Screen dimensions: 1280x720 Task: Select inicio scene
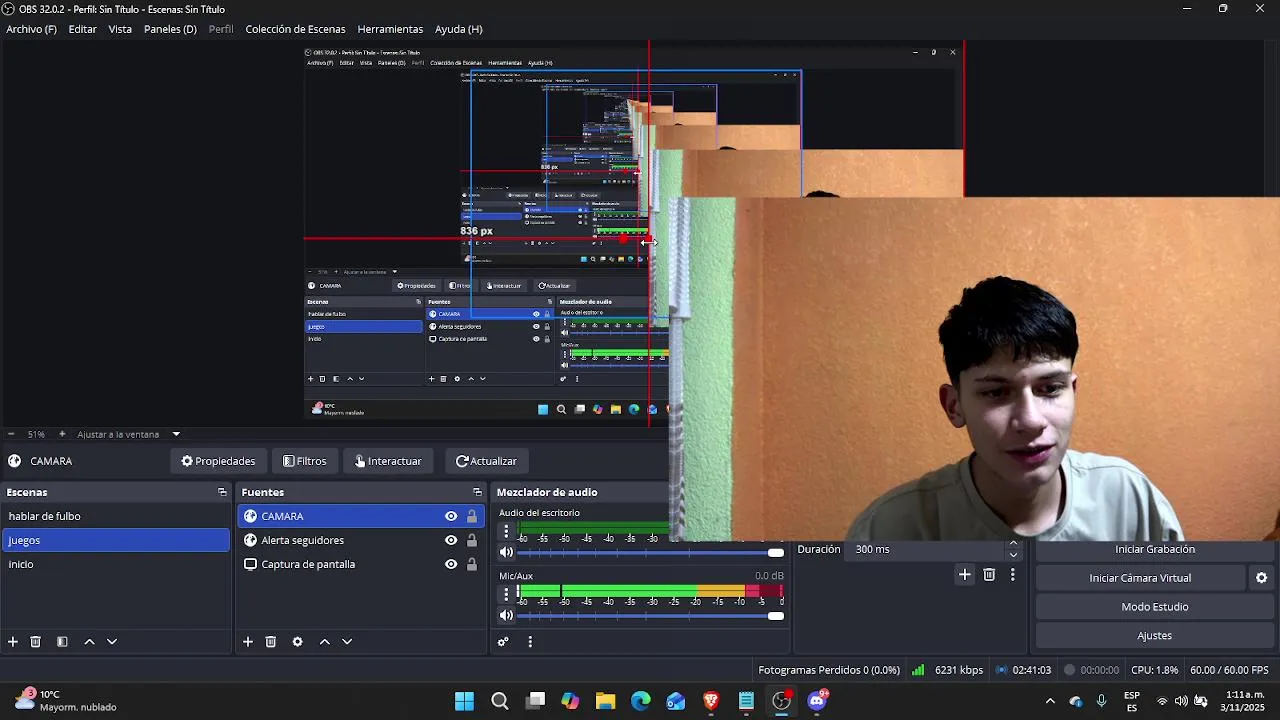115,564
